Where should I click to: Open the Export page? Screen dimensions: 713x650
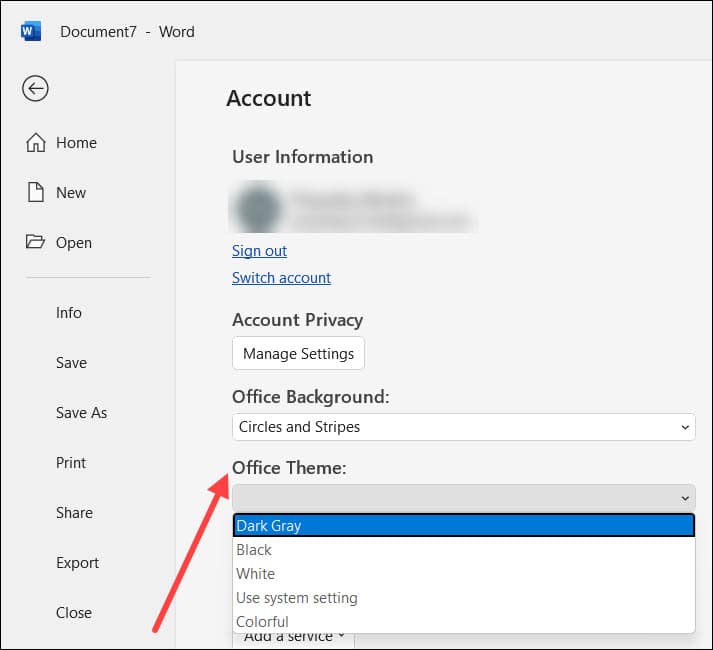pyautogui.click(x=77, y=563)
